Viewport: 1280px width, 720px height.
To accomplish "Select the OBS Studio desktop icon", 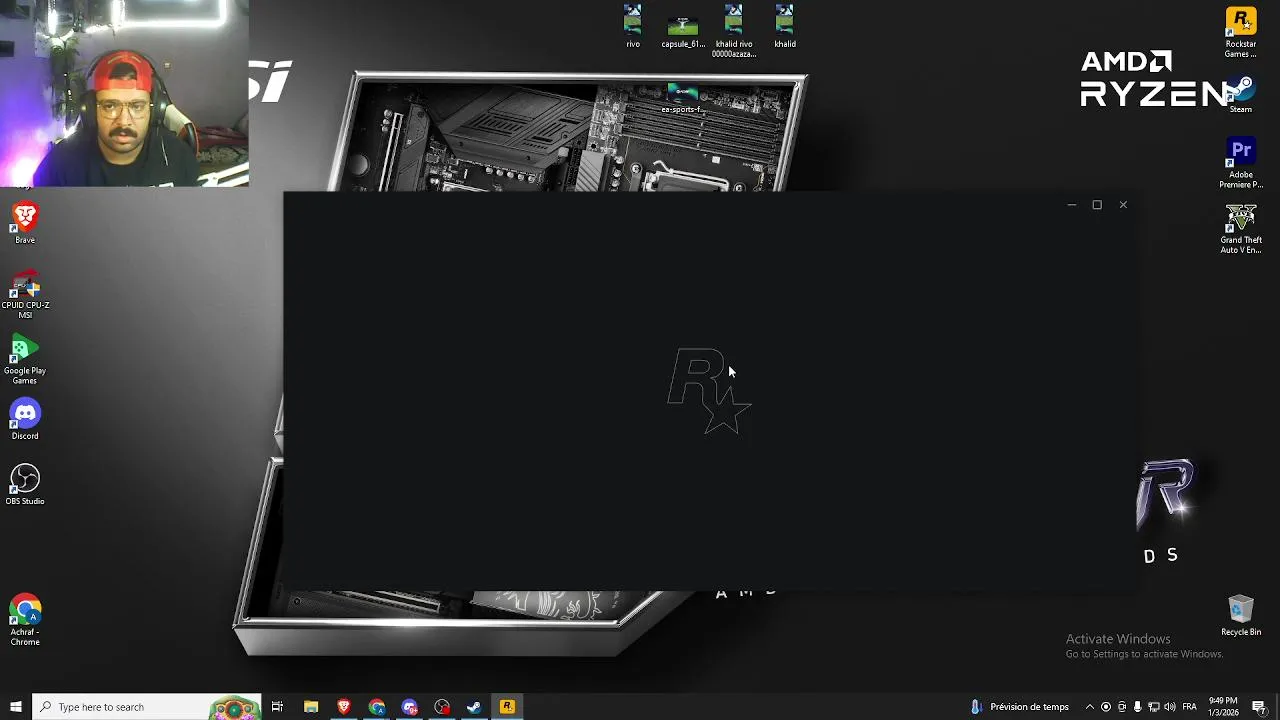I will tap(25, 485).
